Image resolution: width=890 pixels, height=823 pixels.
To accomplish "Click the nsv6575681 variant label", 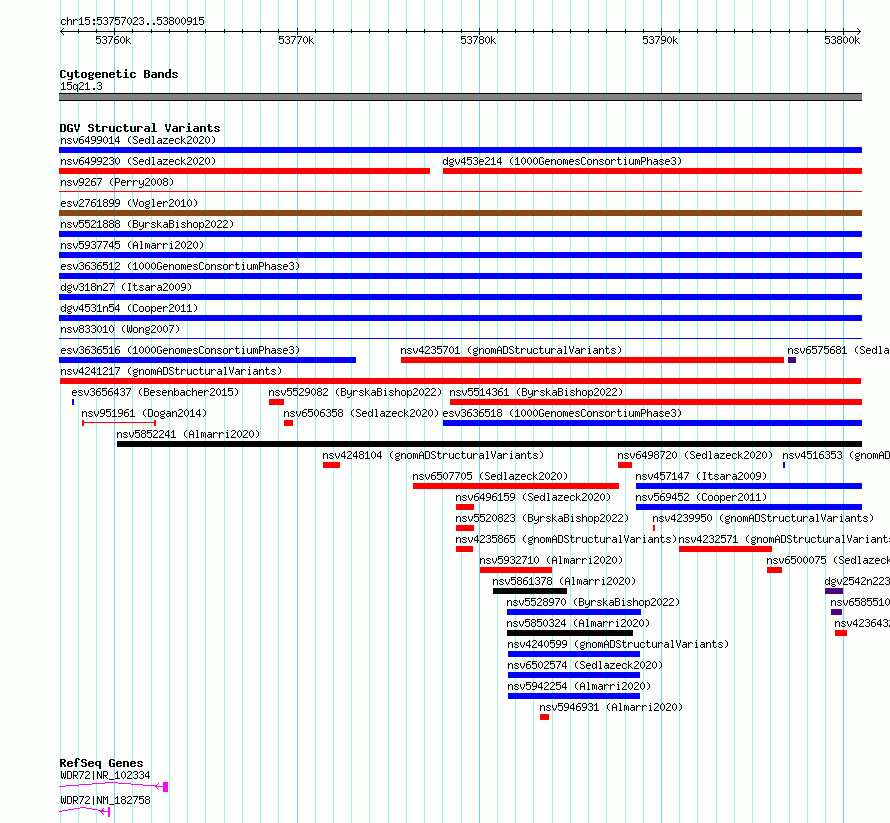I will [838, 350].
